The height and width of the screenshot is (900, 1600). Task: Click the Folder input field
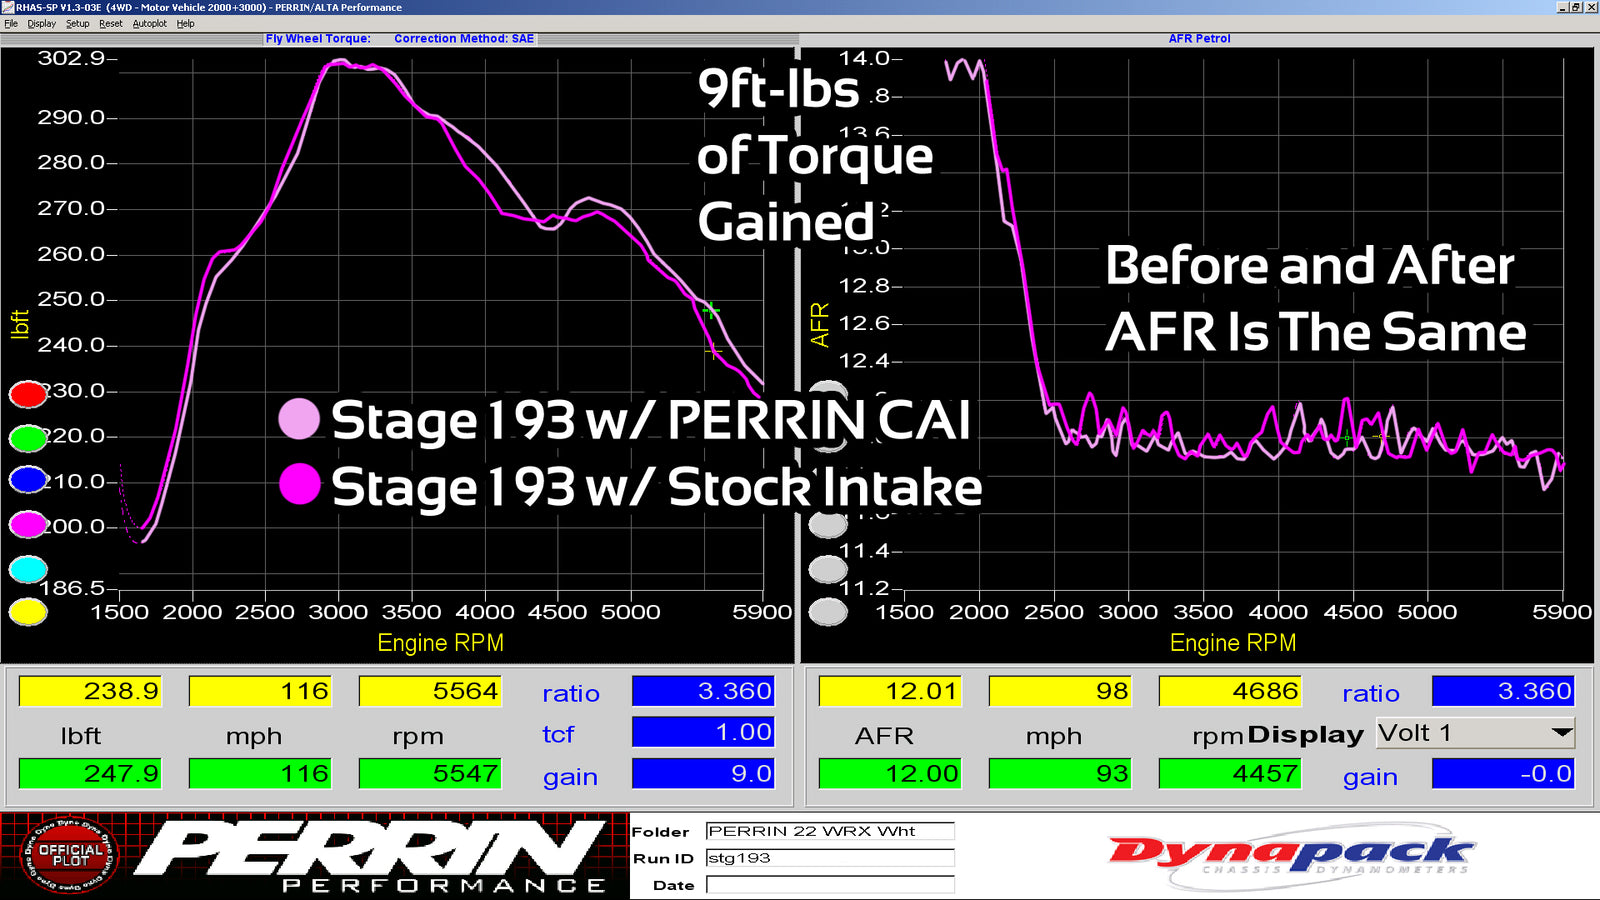(x=829, y=831)
